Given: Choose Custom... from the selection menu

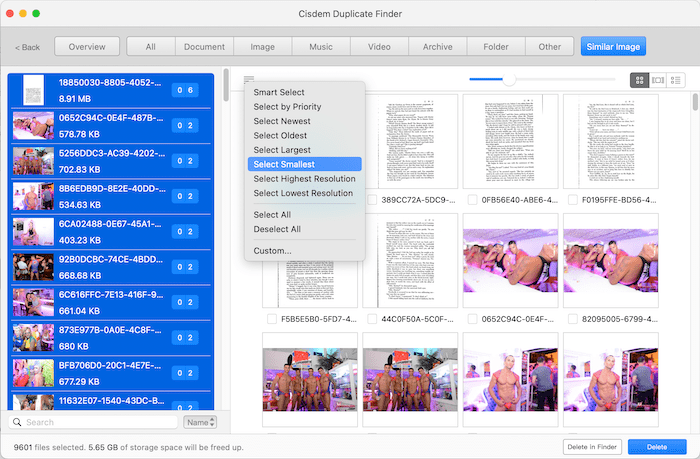Looking at the screenshot, I should point(272,250).
